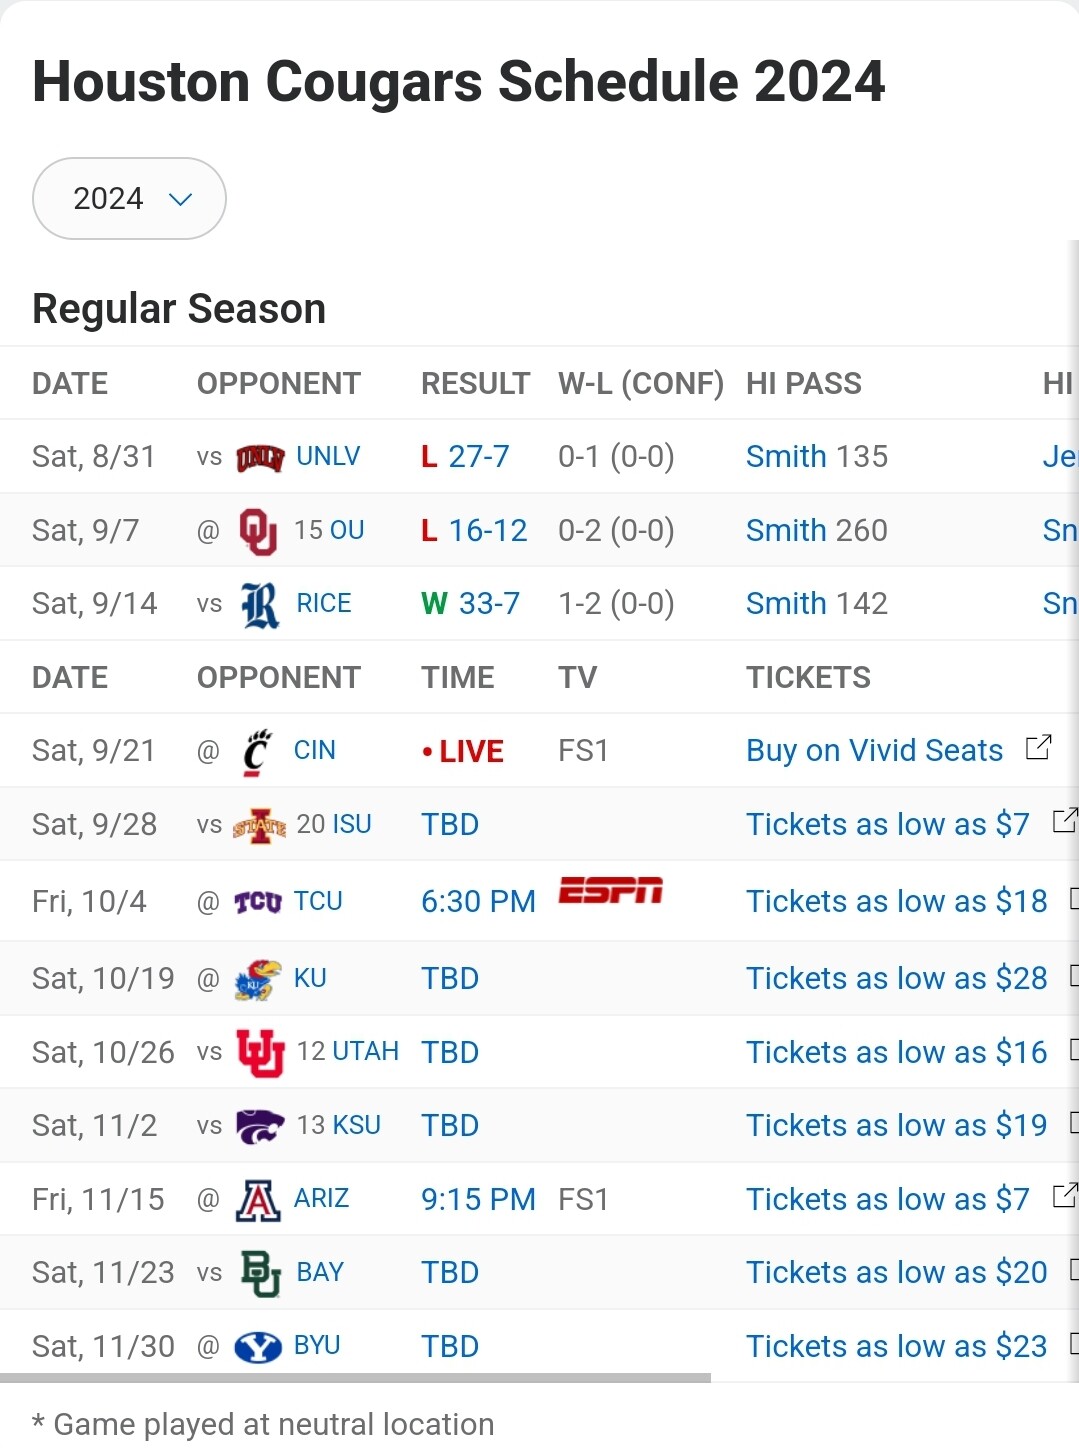Screen dimensions: 1079x1448
Task: Click the Kansas State Wildcats logo
Action: pyautogui.click(x=260, y=1126)
